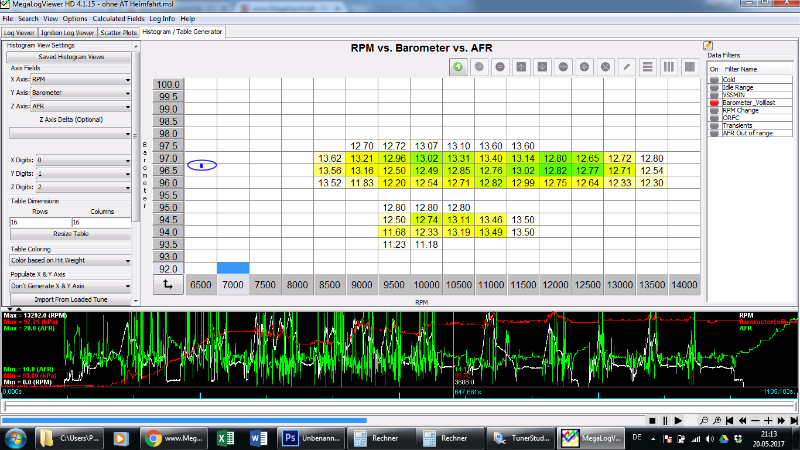
Task: Click the vertical columns layout toolbar icon
Action: coord(668,67)
